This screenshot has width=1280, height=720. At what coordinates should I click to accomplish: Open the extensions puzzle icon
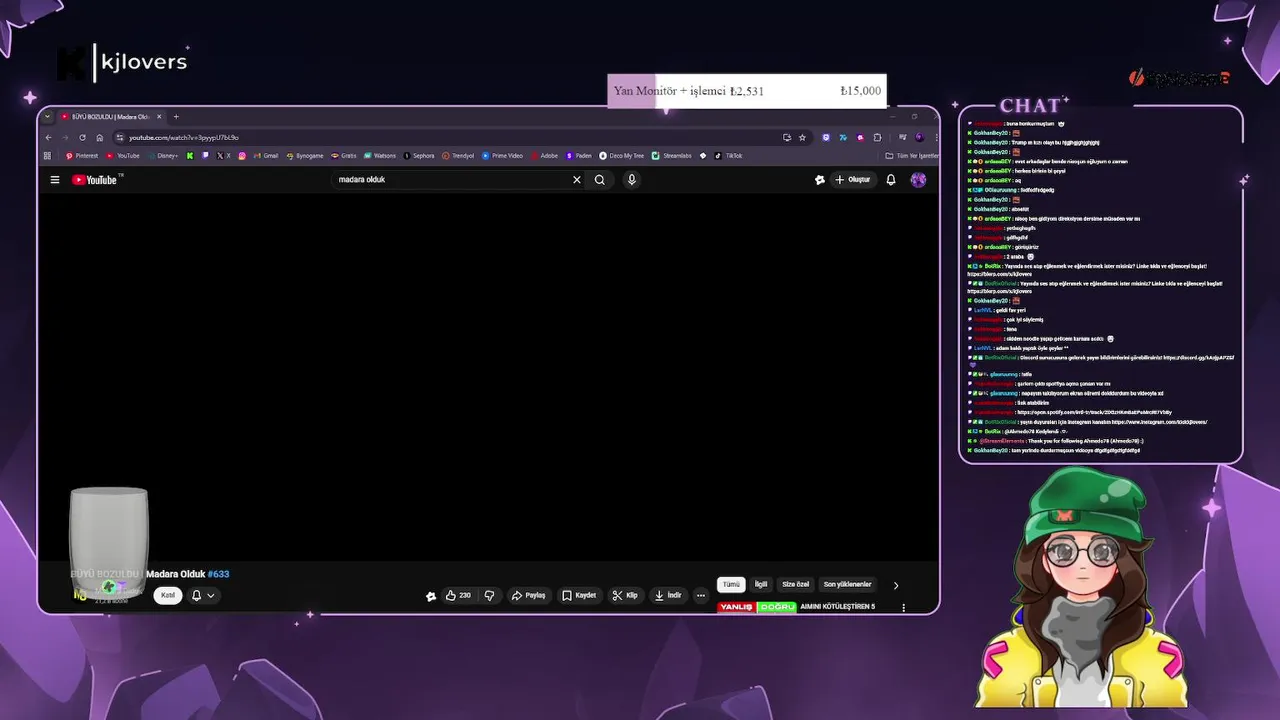877,137
